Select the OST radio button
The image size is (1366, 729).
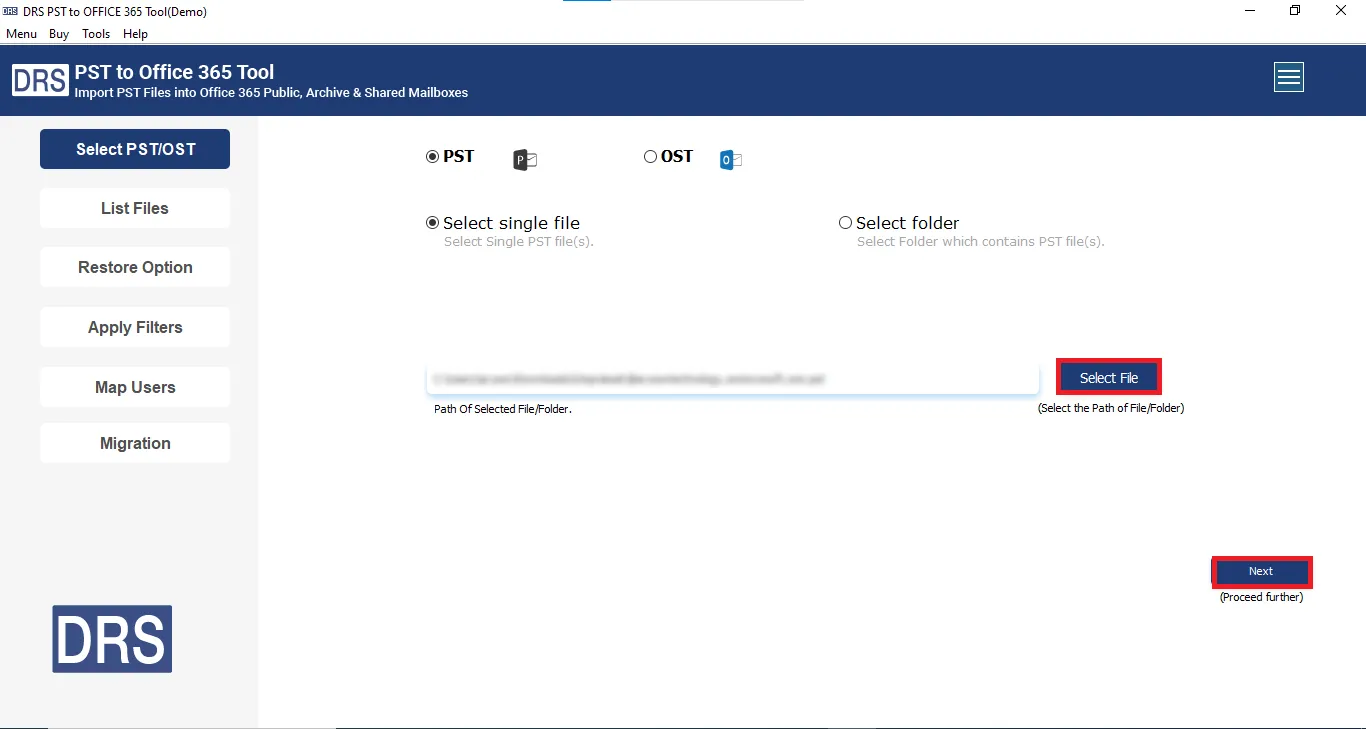(650, 156)
